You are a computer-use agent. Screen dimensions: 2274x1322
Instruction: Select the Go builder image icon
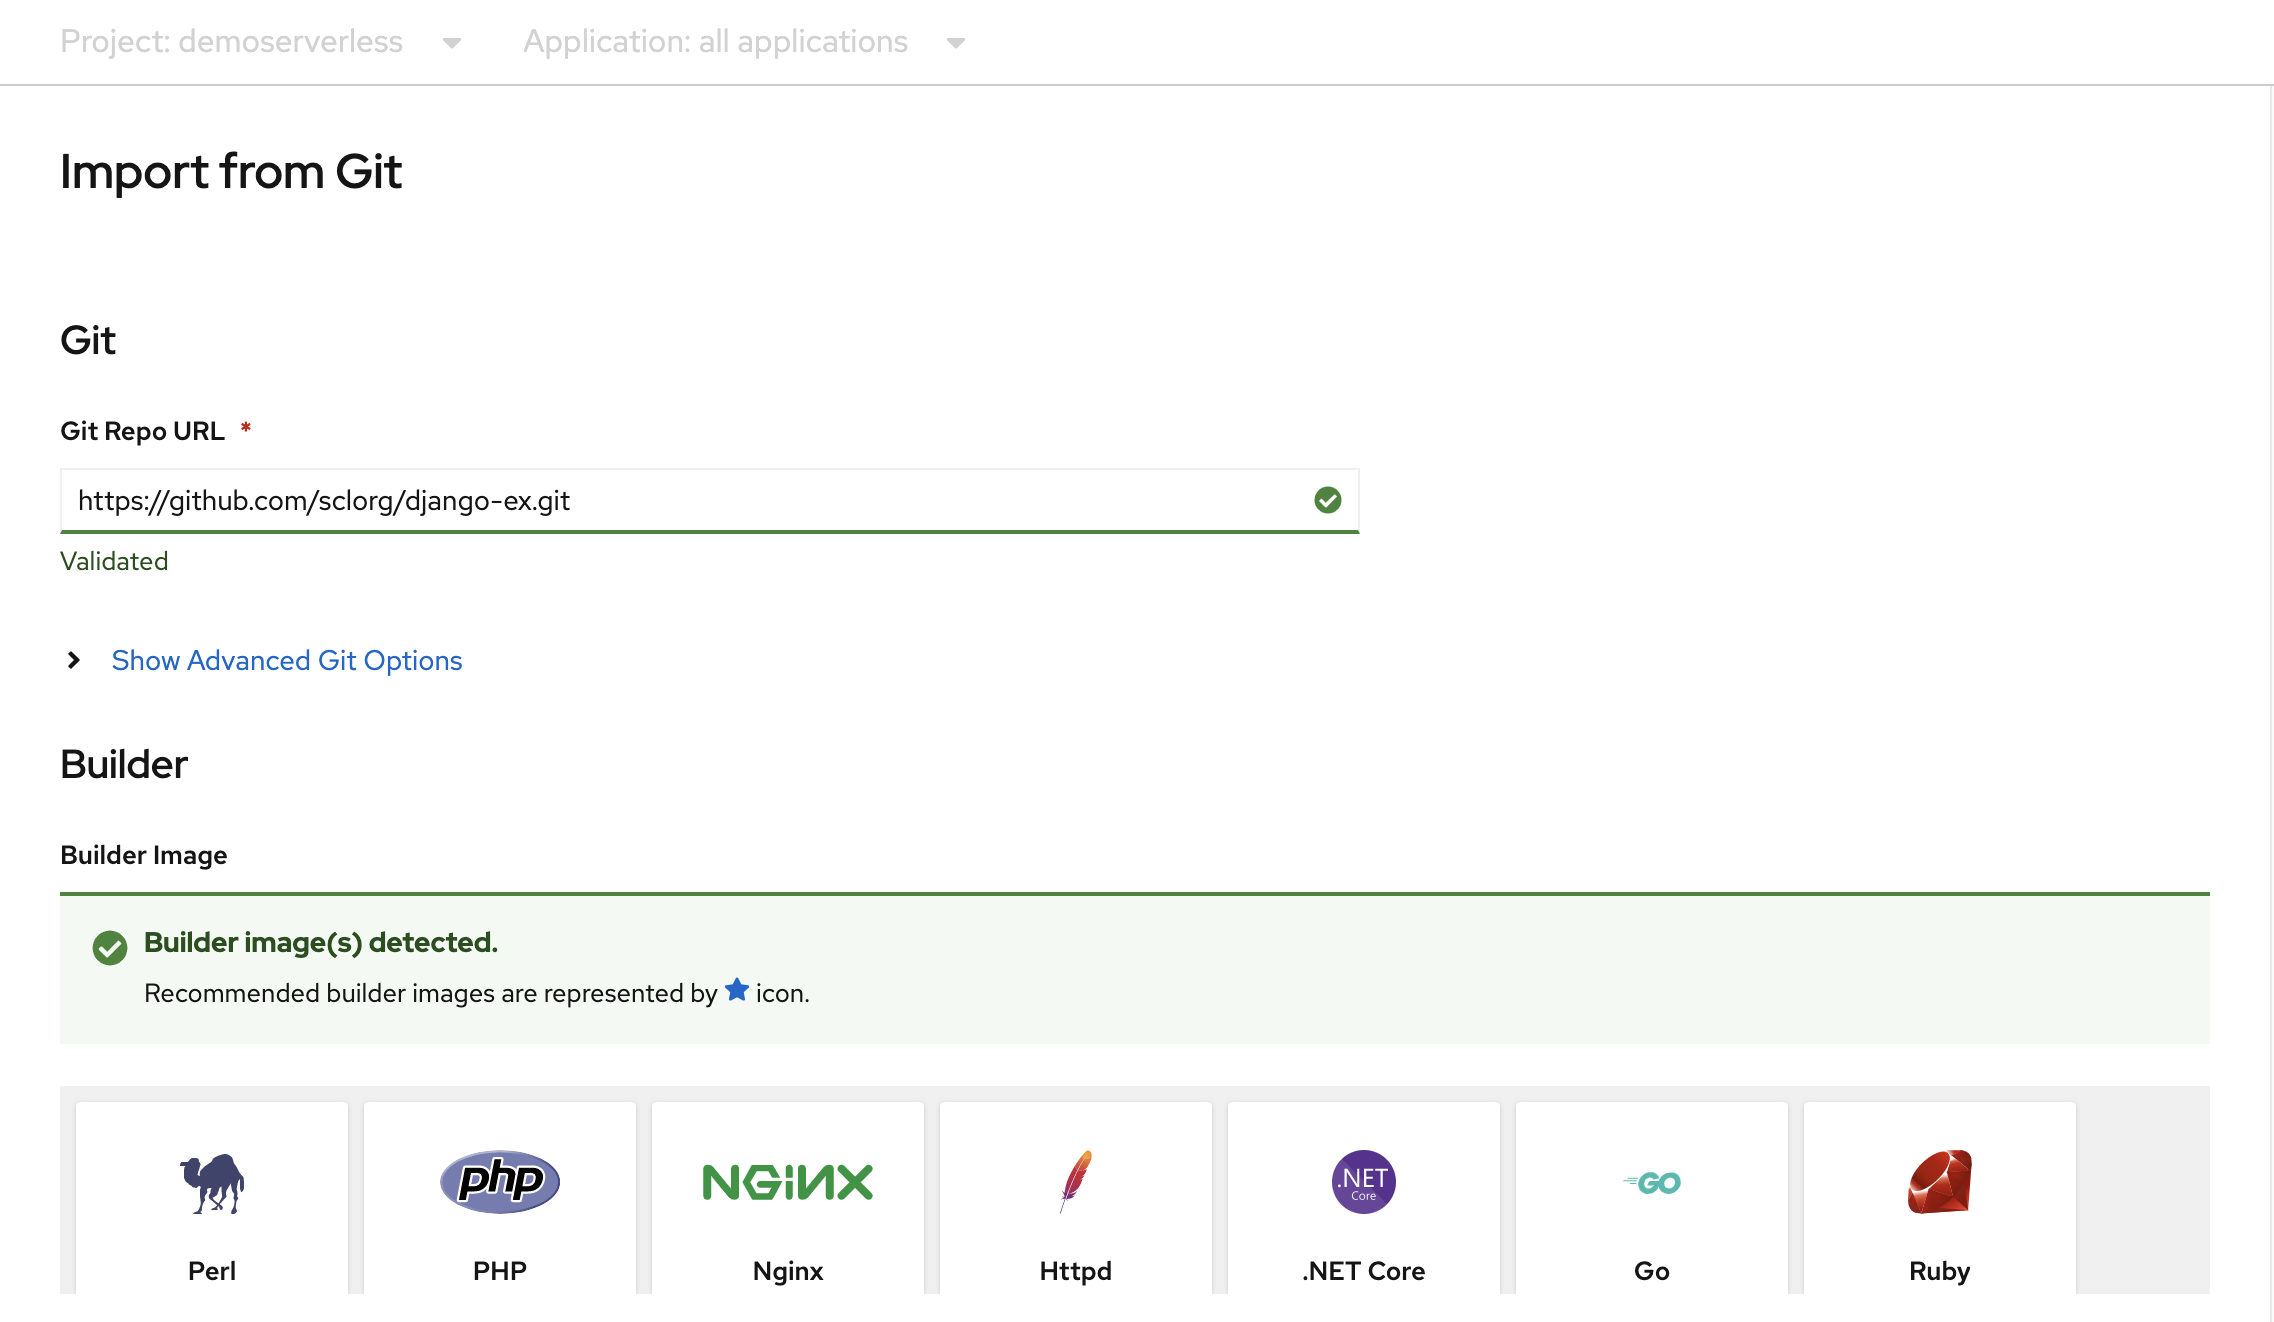click(x=1651, y=1180)
